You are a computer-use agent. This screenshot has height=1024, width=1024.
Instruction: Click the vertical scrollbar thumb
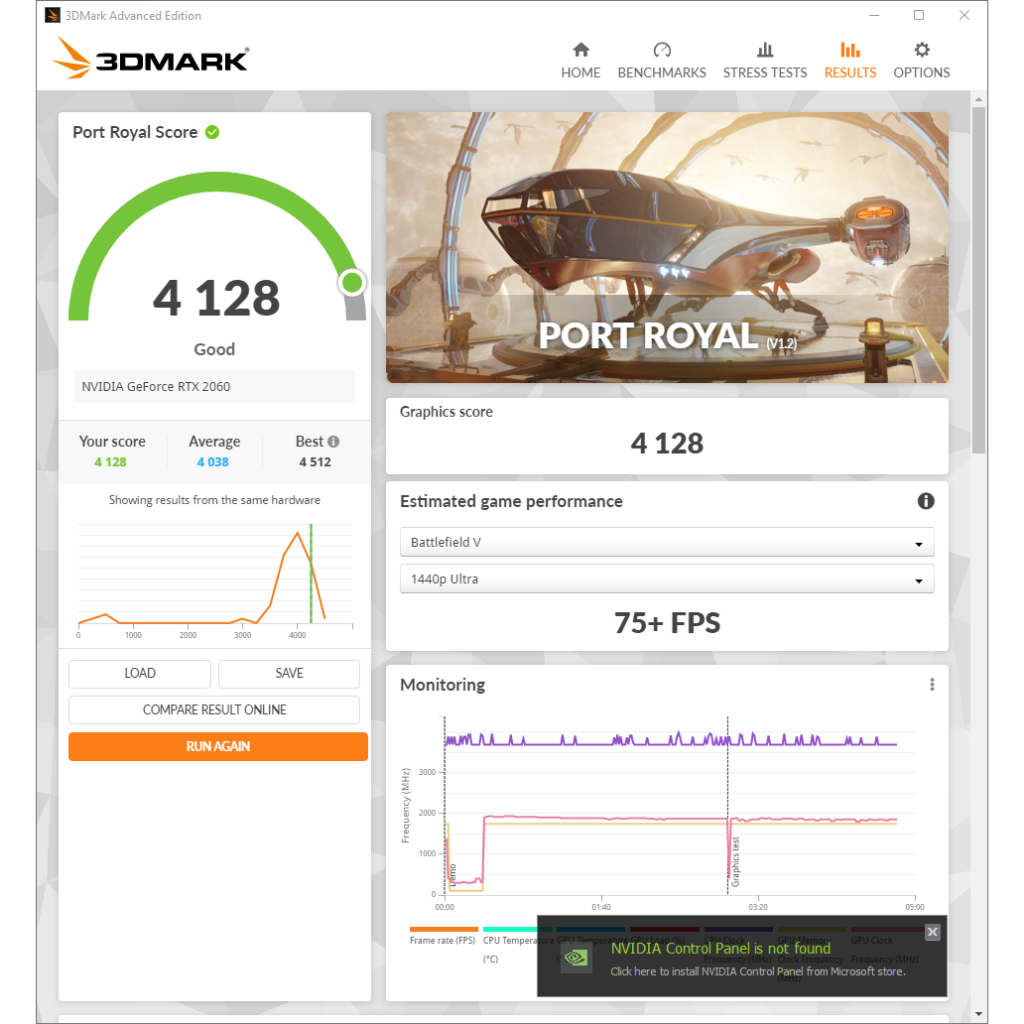[x=978, y=280]
